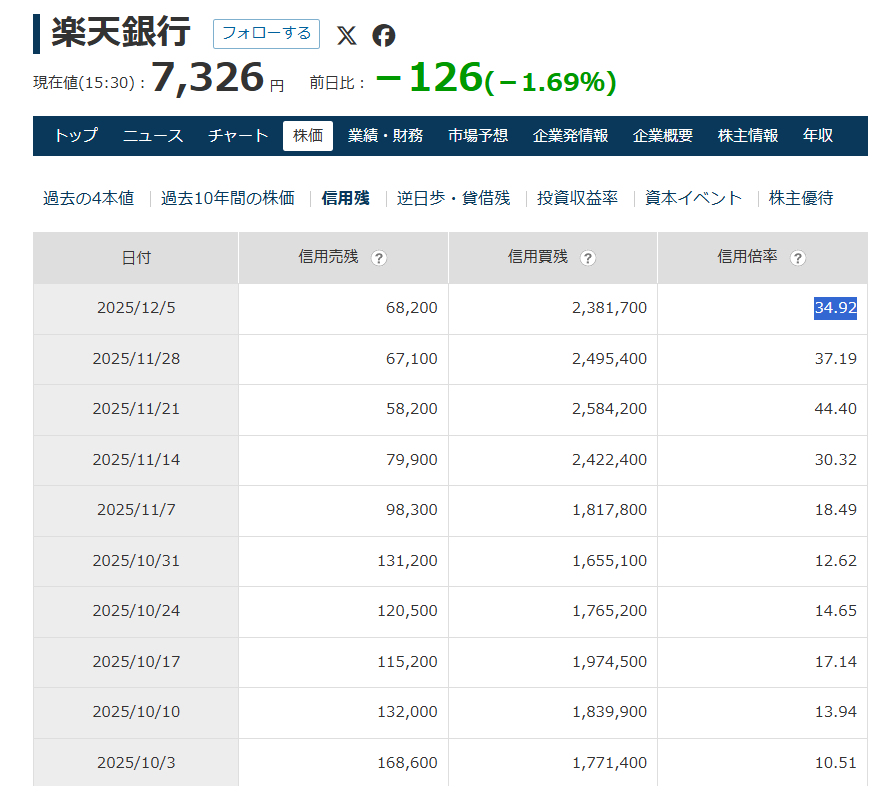The image size is (873, 786).
Task: View the 株主情報 tab
Action: 748,136
